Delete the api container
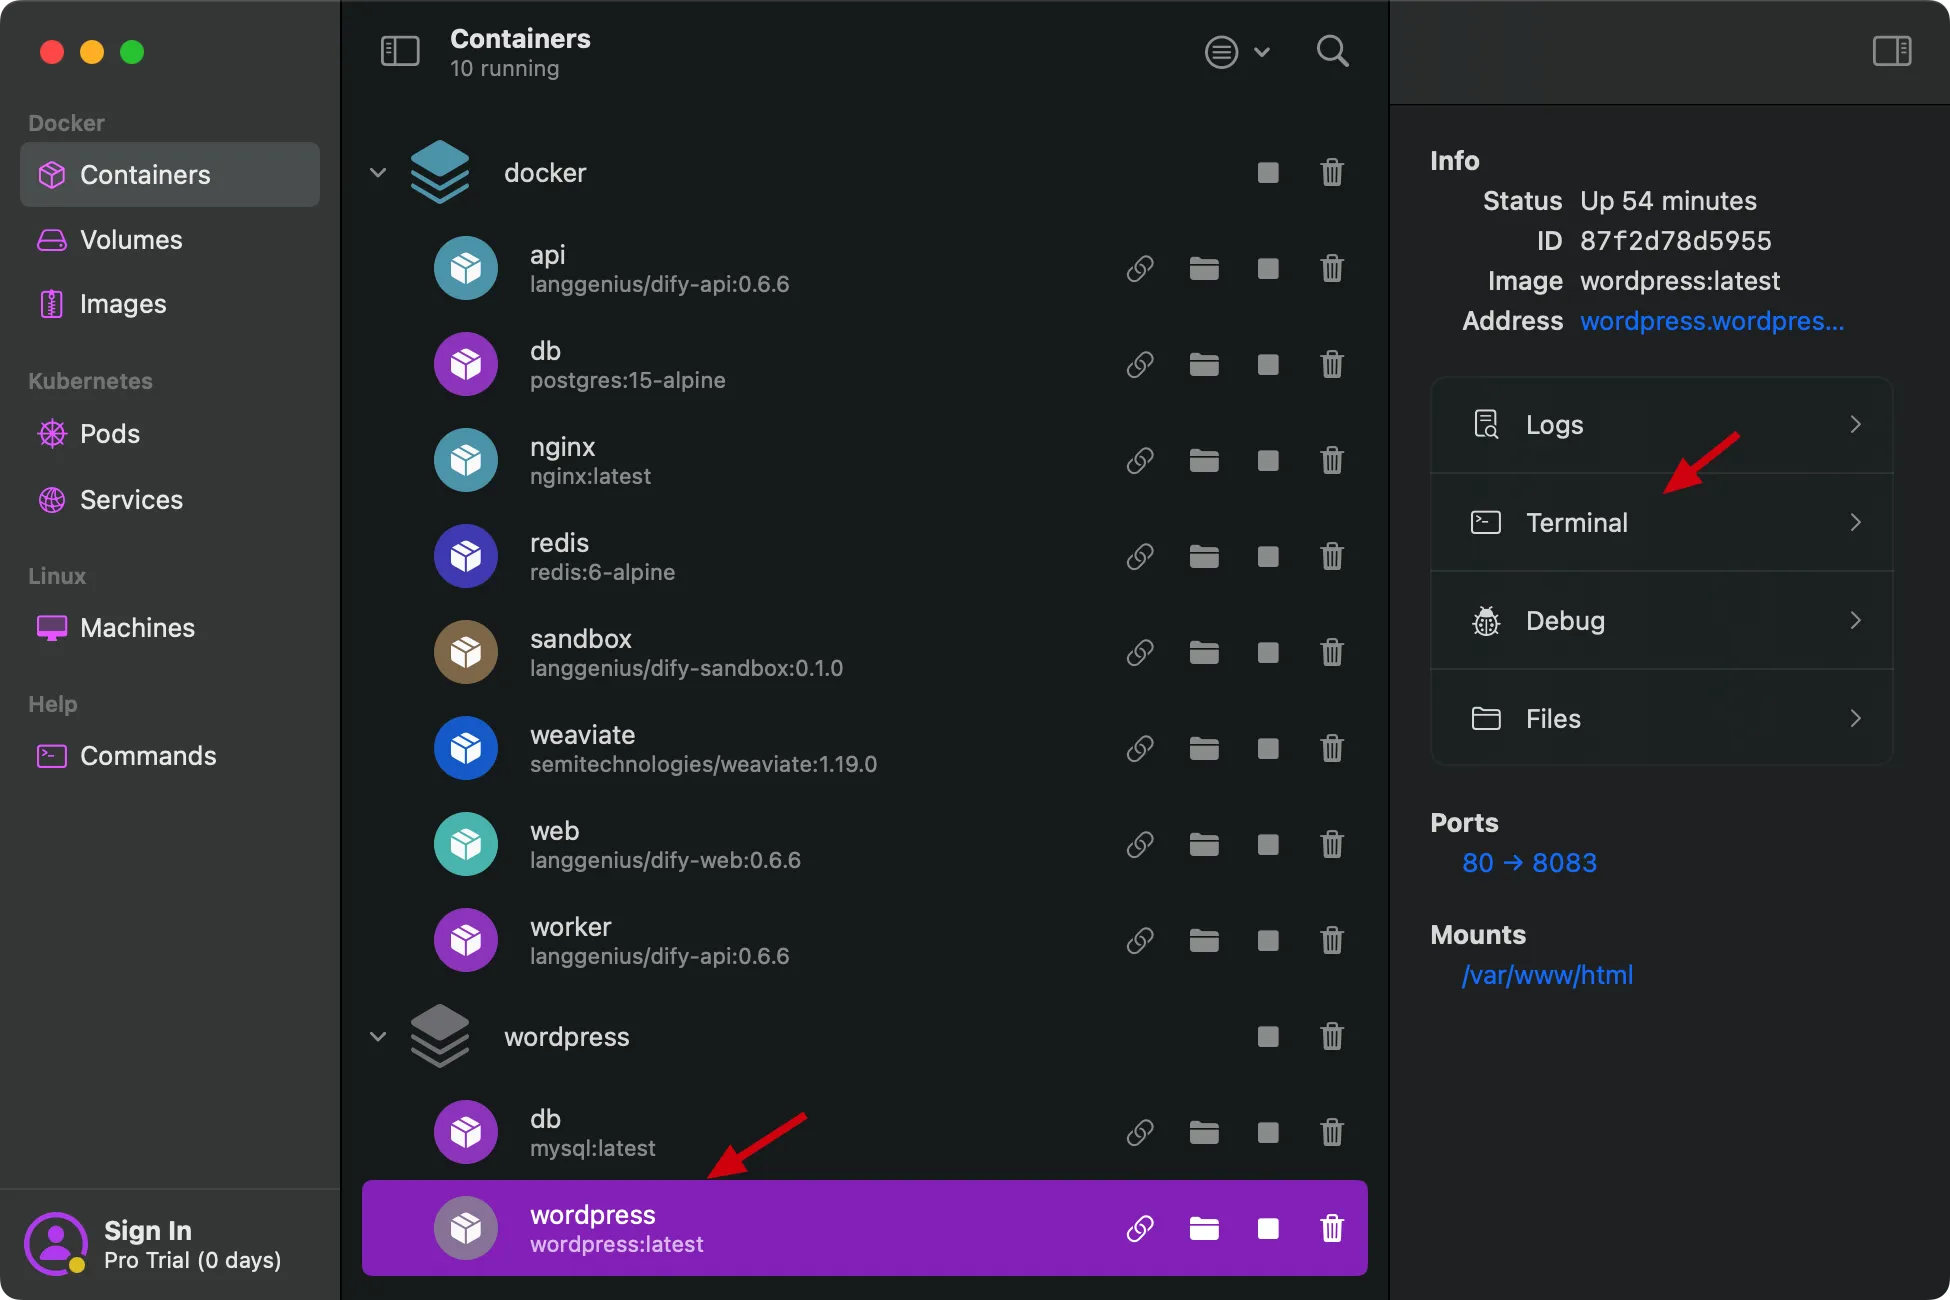1950x1300 pixels. [1332, 269]
